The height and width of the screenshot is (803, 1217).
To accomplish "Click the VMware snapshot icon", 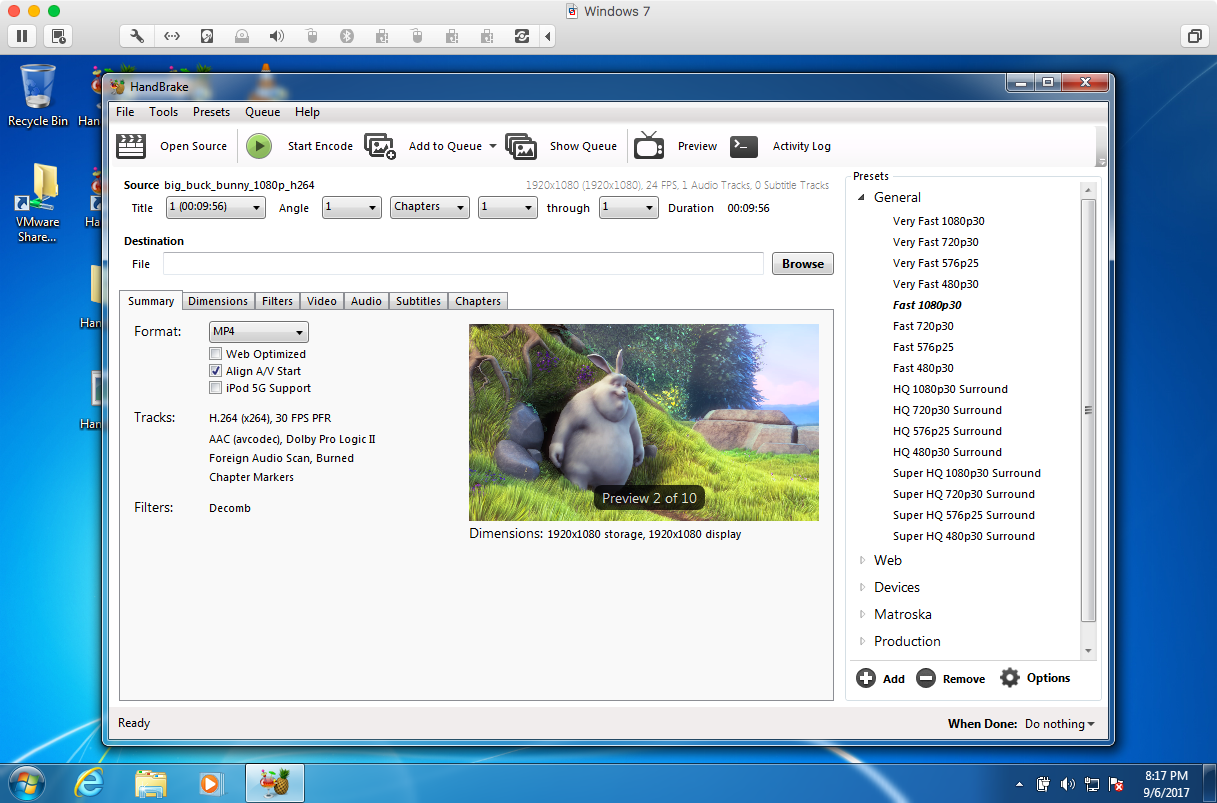I will pos(59,36).
